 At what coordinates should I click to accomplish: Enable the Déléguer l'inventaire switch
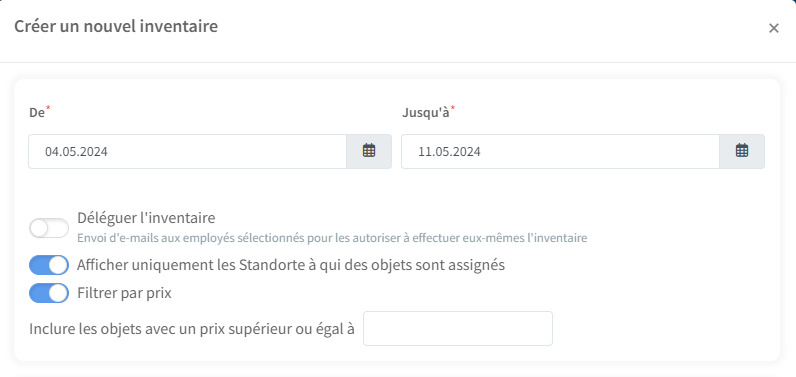49,228
